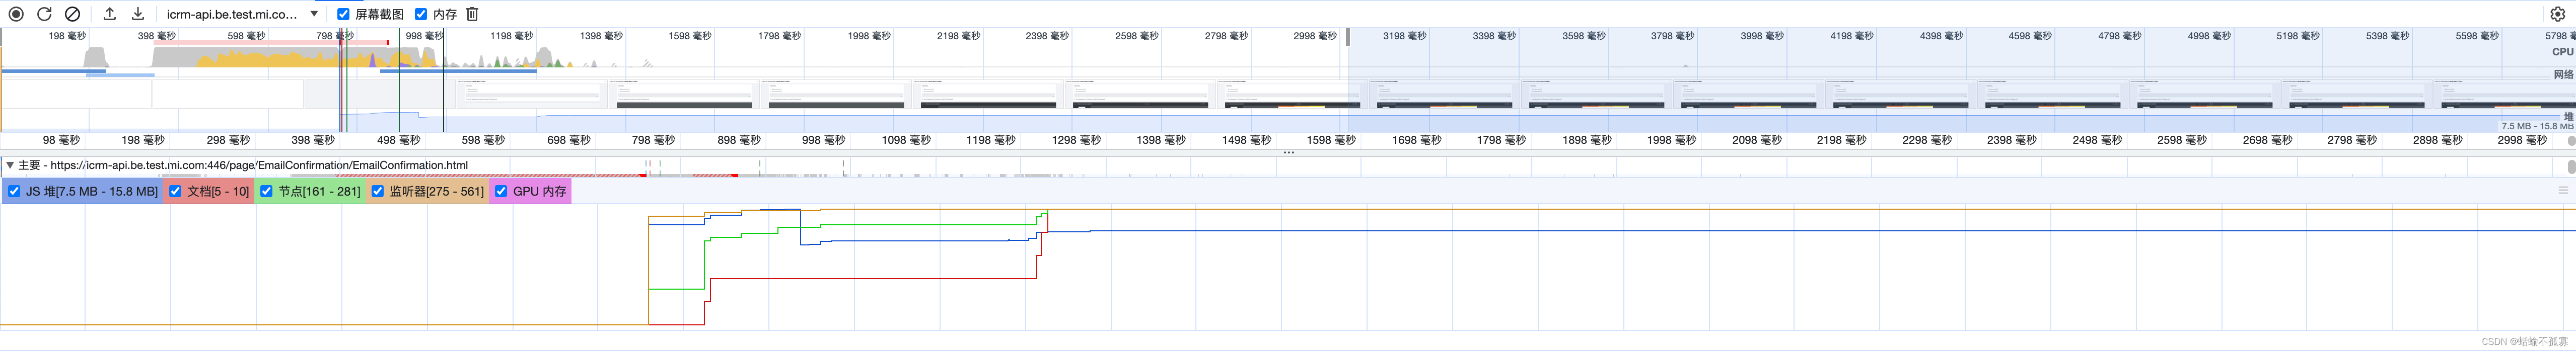Click the 5198 毫秒 overview label
Image resolution: width=2576 pixels, height=351 pixels.
2298,36
